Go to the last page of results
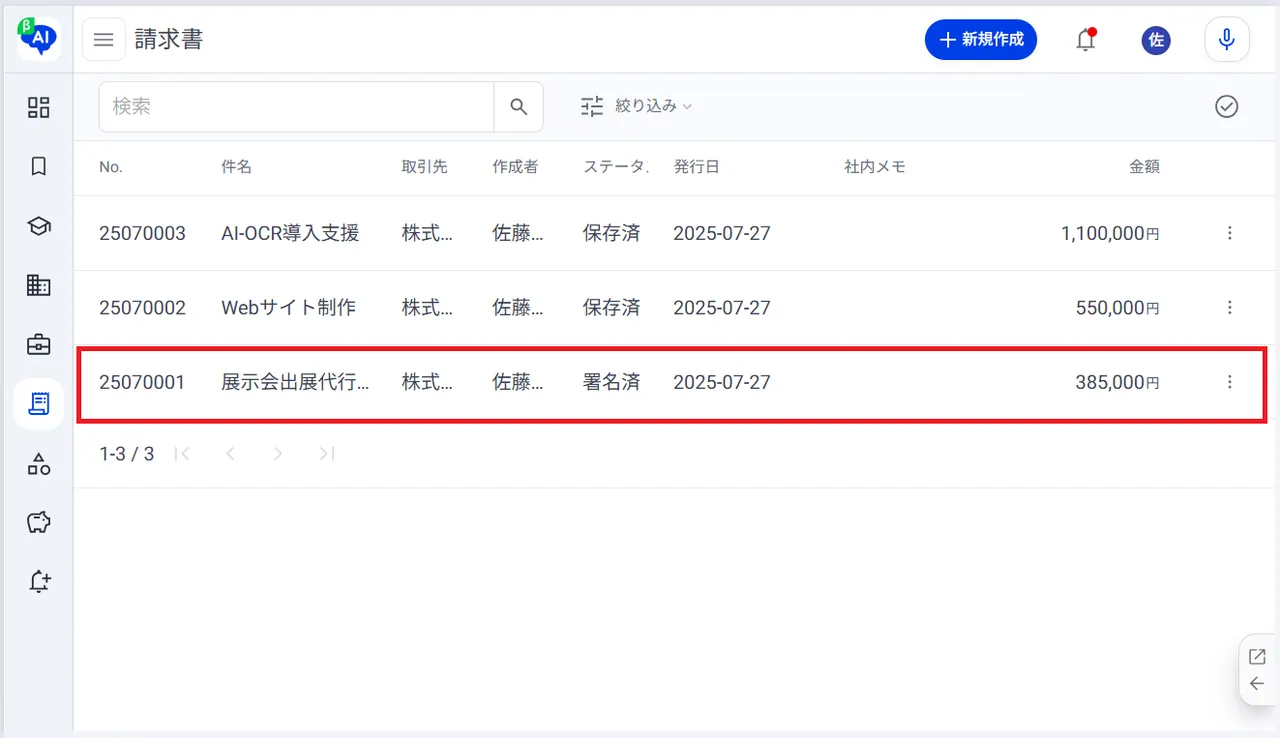Viewport: 1280px width, 738px height. [x=326, y=454]
